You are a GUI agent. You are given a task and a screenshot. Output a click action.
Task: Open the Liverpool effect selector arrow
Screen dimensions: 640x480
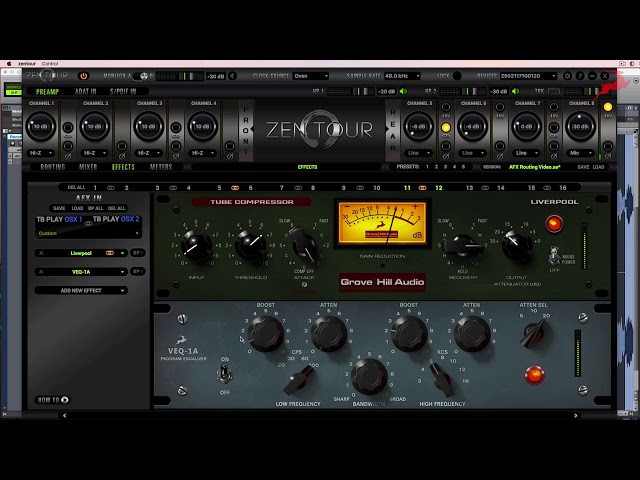[x=122, y=253]
